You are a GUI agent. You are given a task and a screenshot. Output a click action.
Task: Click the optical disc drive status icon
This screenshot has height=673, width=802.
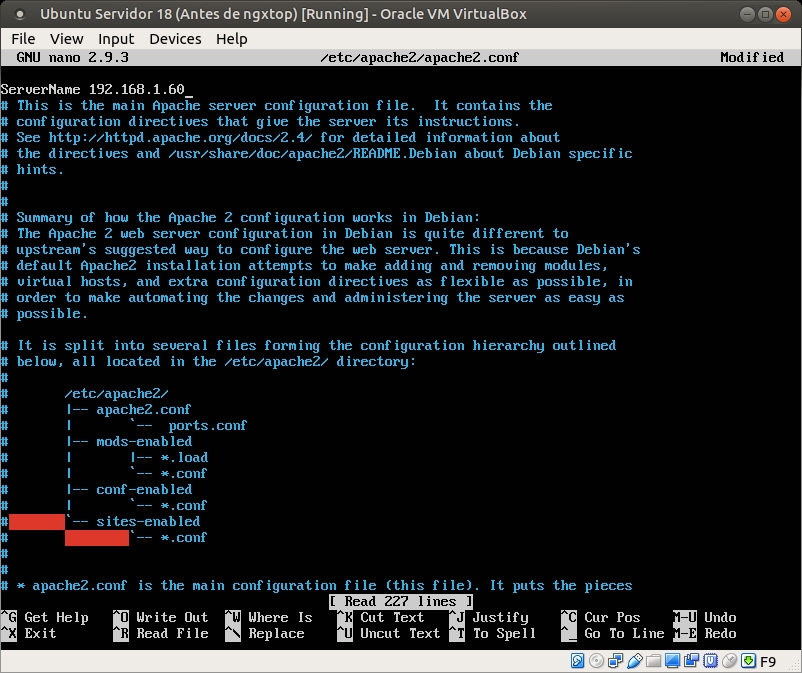596,661
